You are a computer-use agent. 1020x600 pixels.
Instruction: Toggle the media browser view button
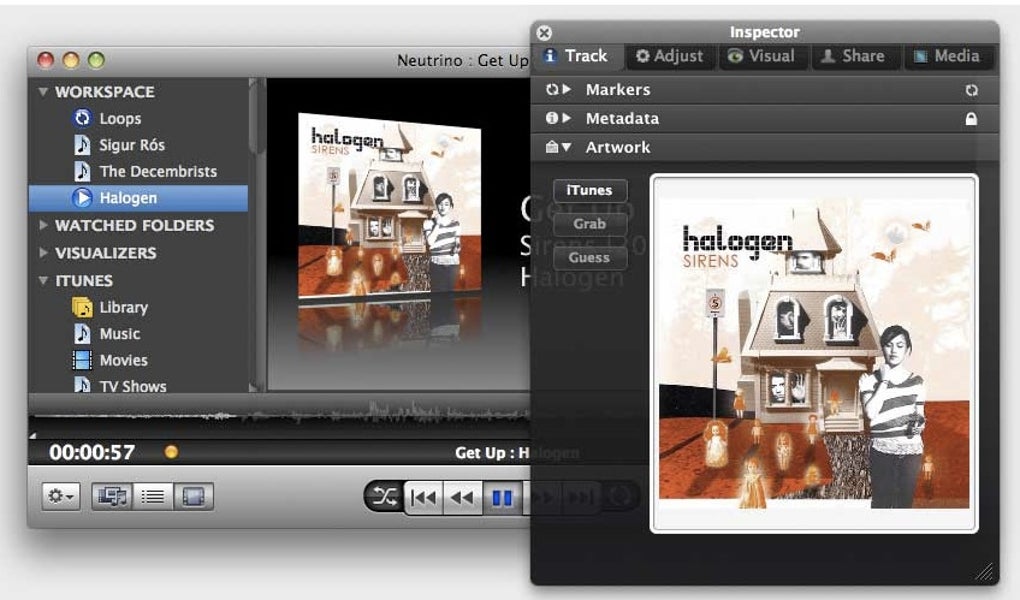pyautogui.click(x=112, y=497)
